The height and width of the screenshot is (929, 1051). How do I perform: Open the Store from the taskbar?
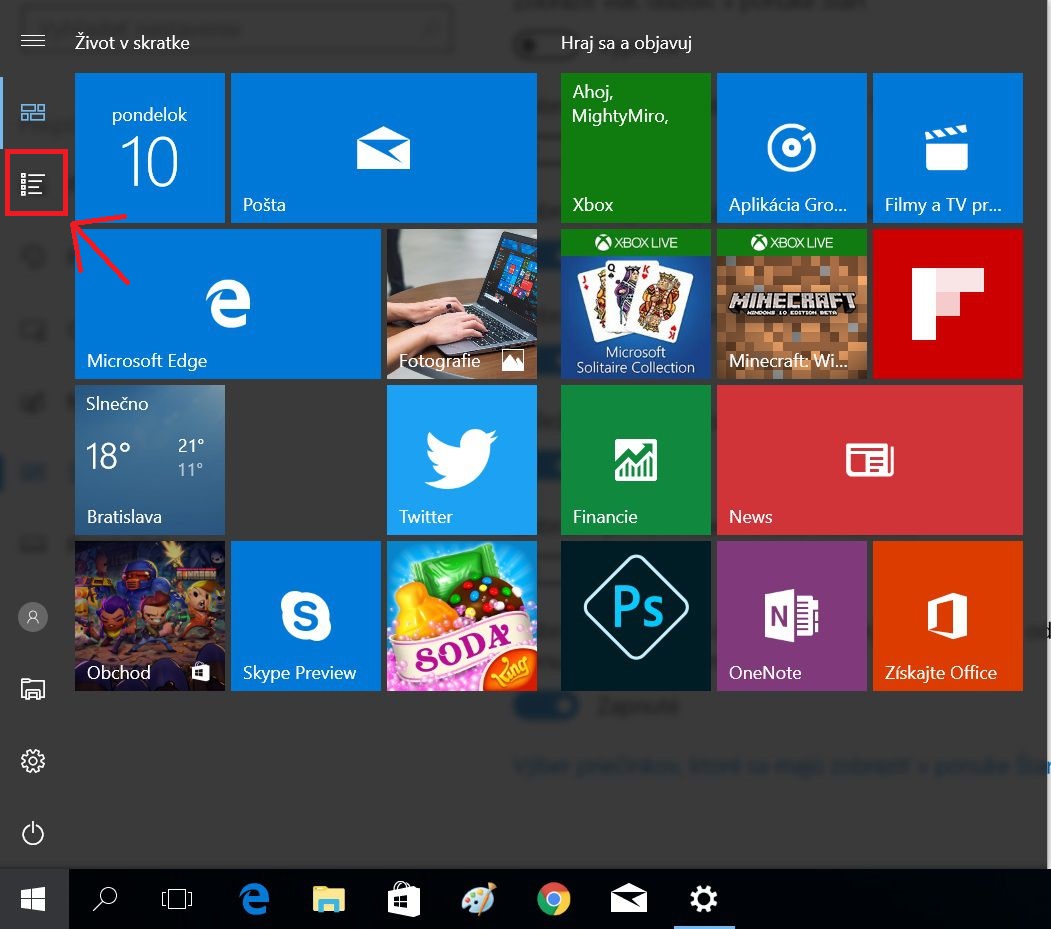(x=404, y=899)
